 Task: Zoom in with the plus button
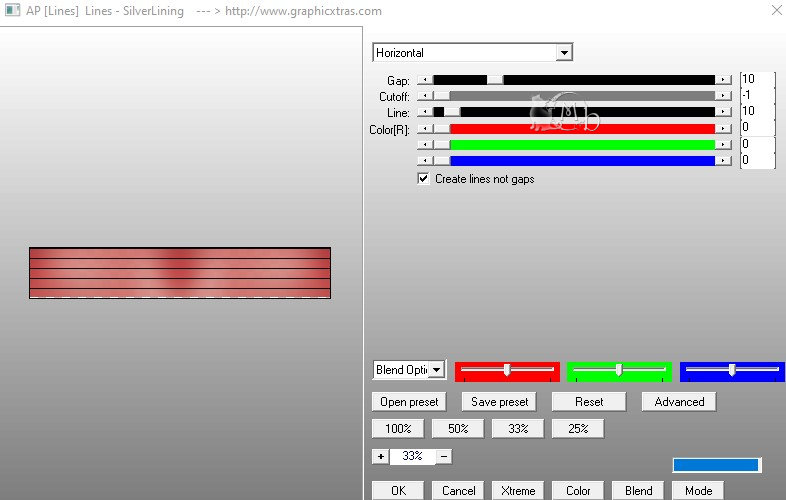(380, 456)
